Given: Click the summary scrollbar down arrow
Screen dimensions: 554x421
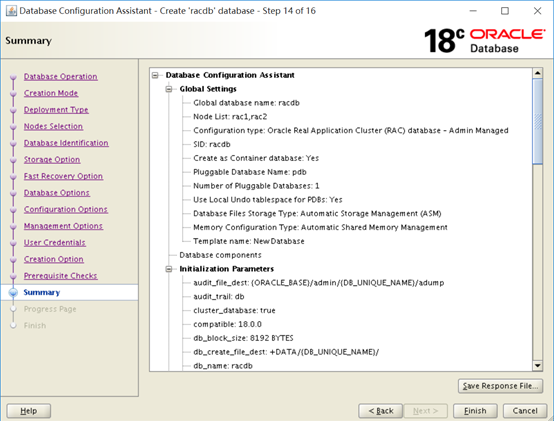Looking at the screenshot, I should coord(537,366).
